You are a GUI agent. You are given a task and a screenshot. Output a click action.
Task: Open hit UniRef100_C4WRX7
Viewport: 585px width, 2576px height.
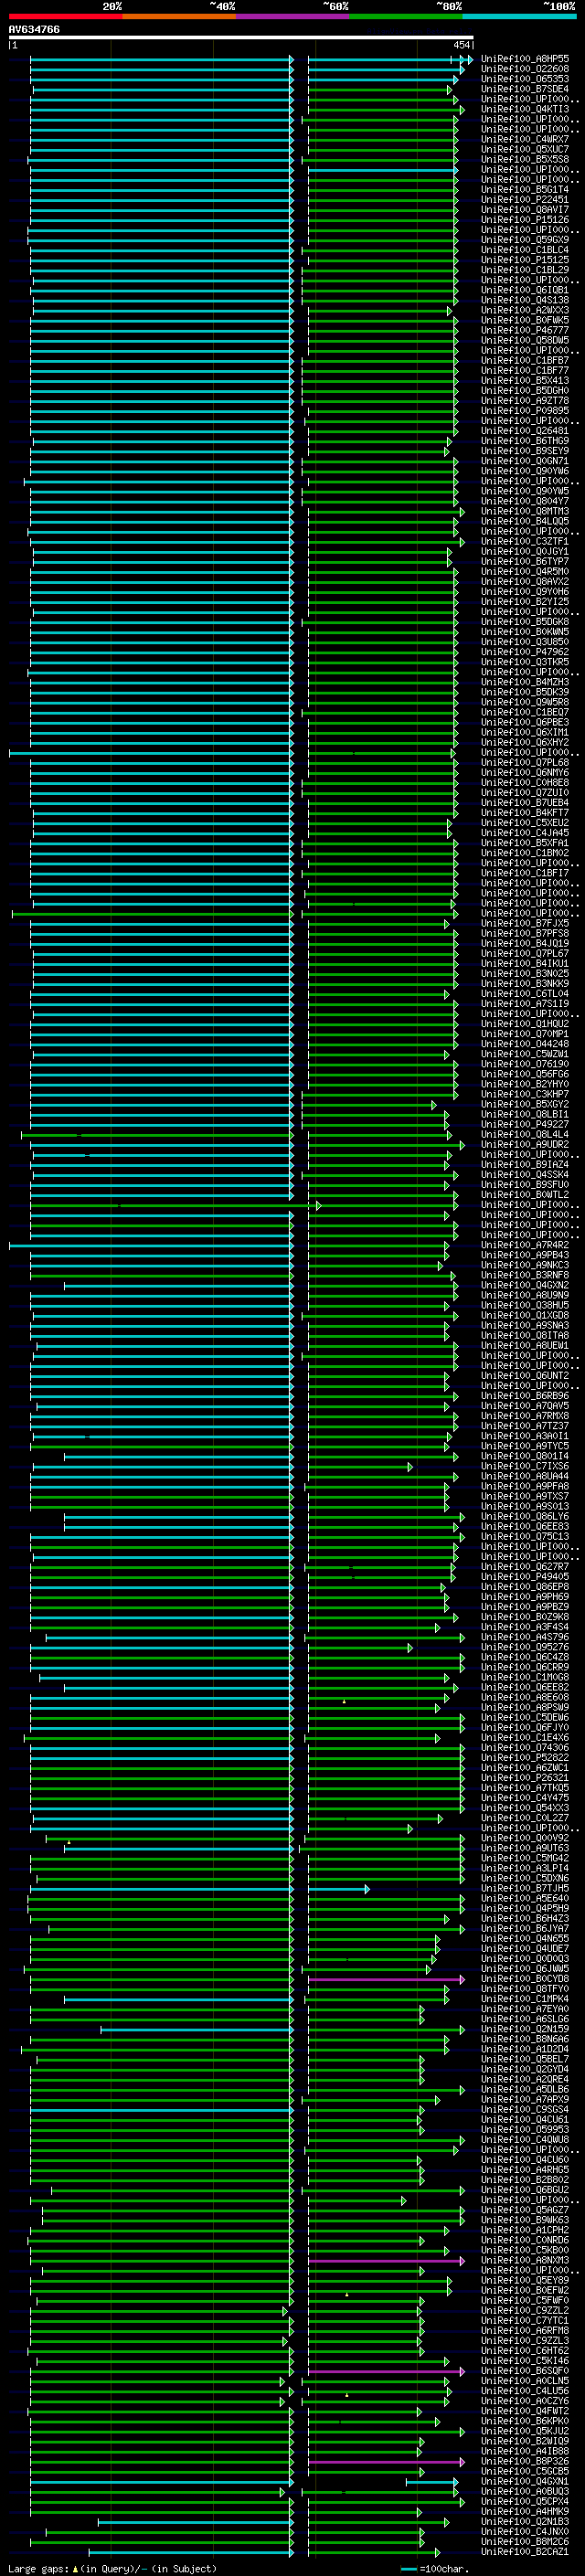[x=525, y=139]
